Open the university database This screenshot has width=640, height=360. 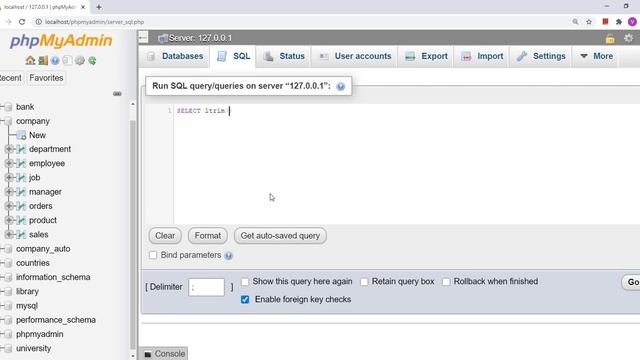33,349
